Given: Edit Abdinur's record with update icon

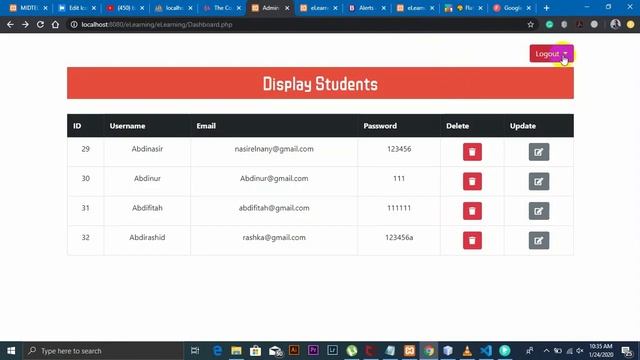Looking at the screenshot, I should coord(539,181).
